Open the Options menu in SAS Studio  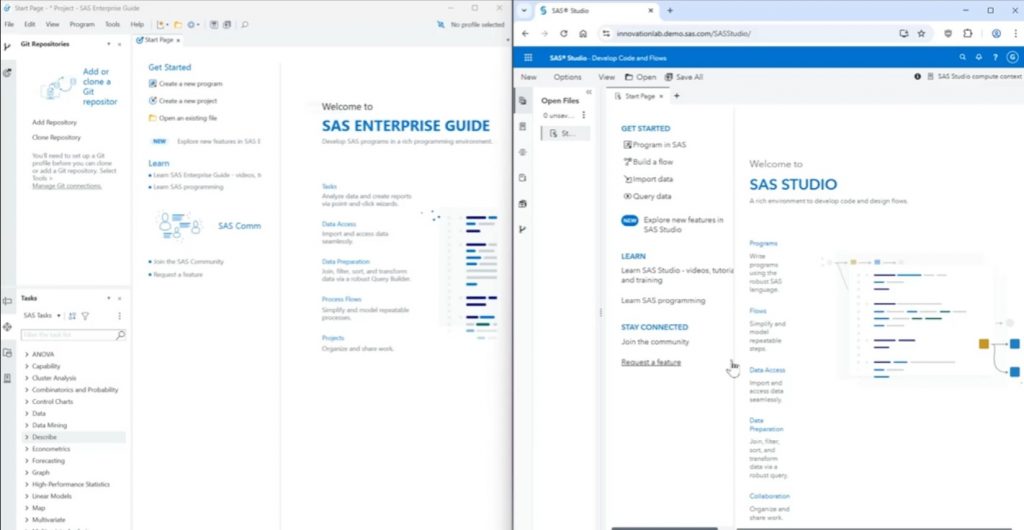[568, 77]
